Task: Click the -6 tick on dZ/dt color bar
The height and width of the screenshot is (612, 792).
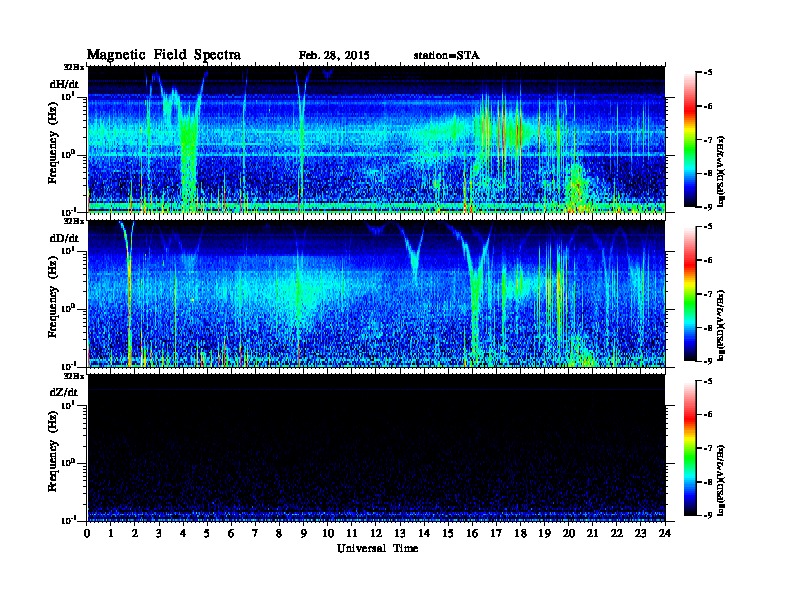Action: click(708, 414)
